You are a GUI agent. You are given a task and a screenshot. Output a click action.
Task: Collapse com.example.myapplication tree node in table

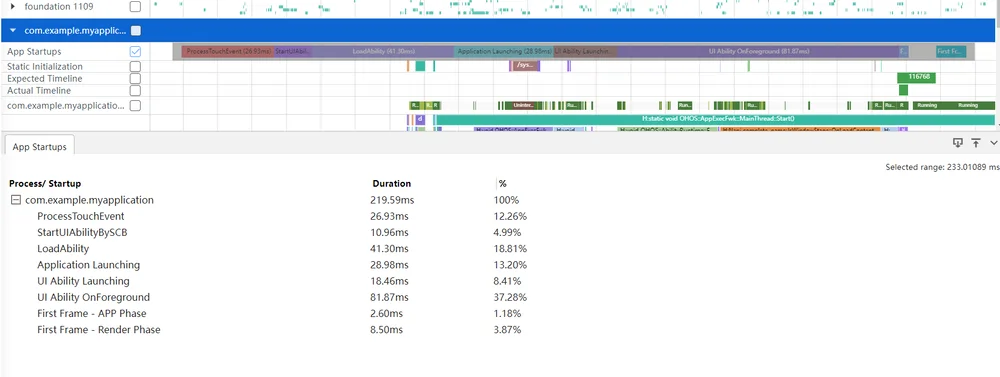point(15,200)
